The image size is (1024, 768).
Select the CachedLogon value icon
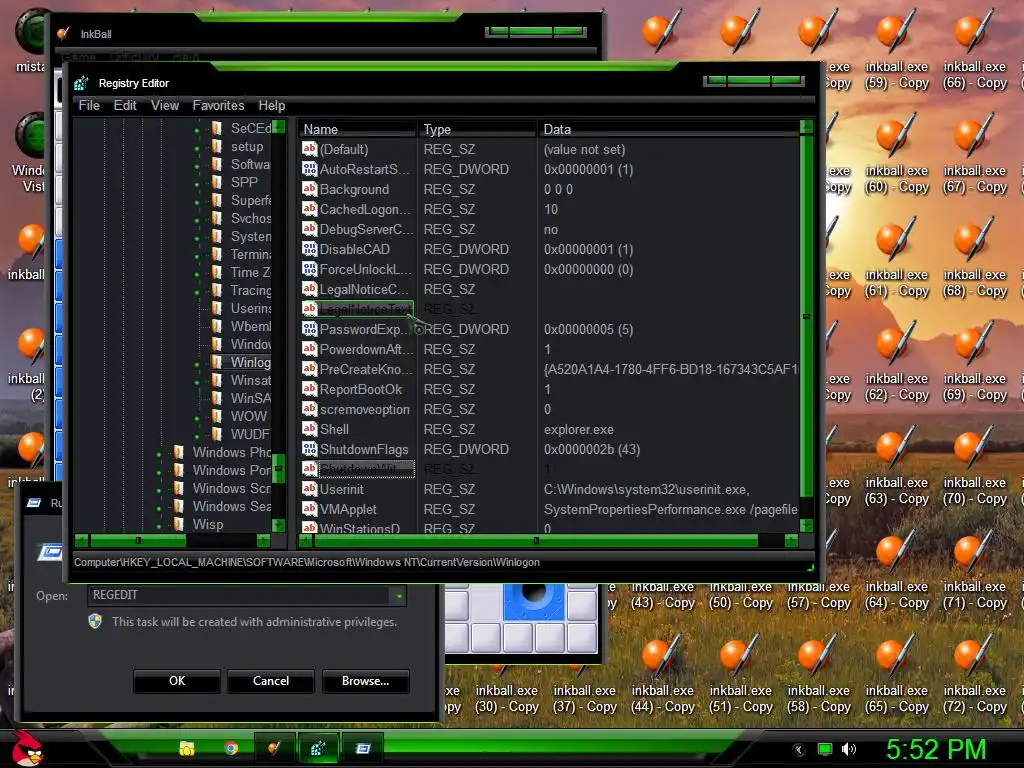pyautogui.click(x=310, y=209)
